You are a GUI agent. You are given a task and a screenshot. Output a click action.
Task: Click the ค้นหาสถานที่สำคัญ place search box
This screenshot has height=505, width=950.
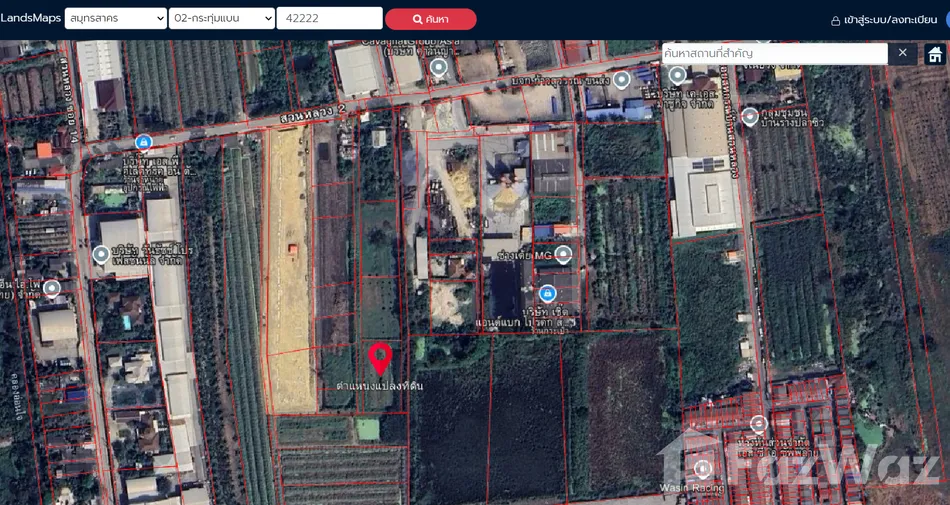(x=774, y=53)
